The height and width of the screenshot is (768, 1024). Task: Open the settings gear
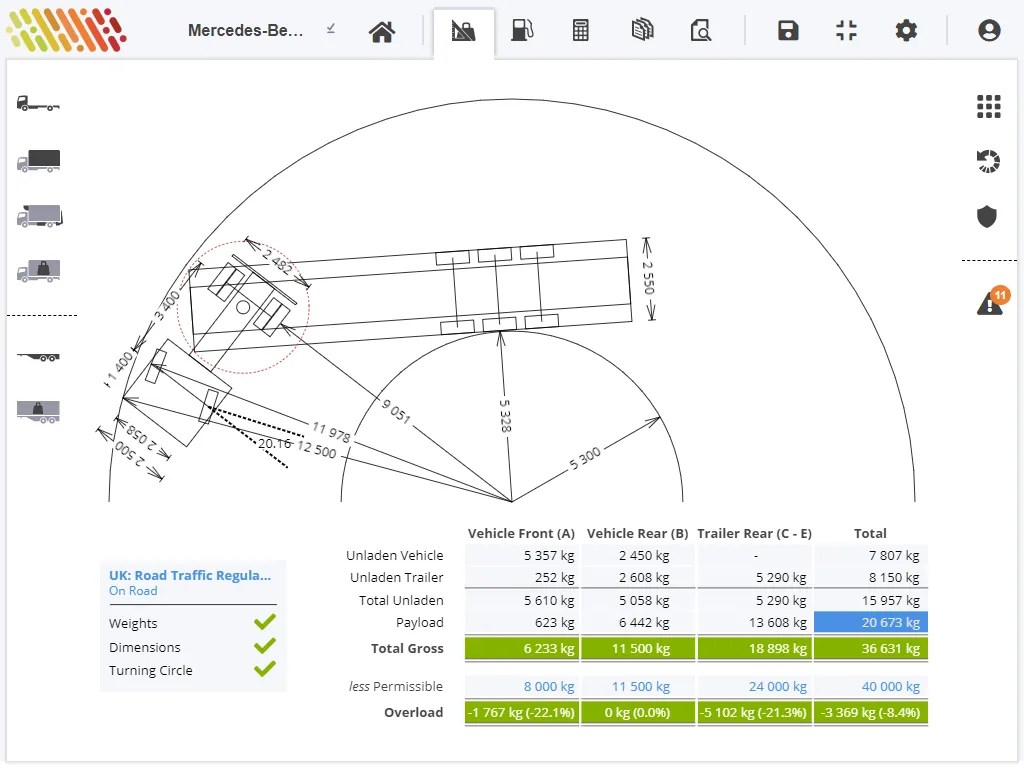pyautogui.click(x=906, y=30)
